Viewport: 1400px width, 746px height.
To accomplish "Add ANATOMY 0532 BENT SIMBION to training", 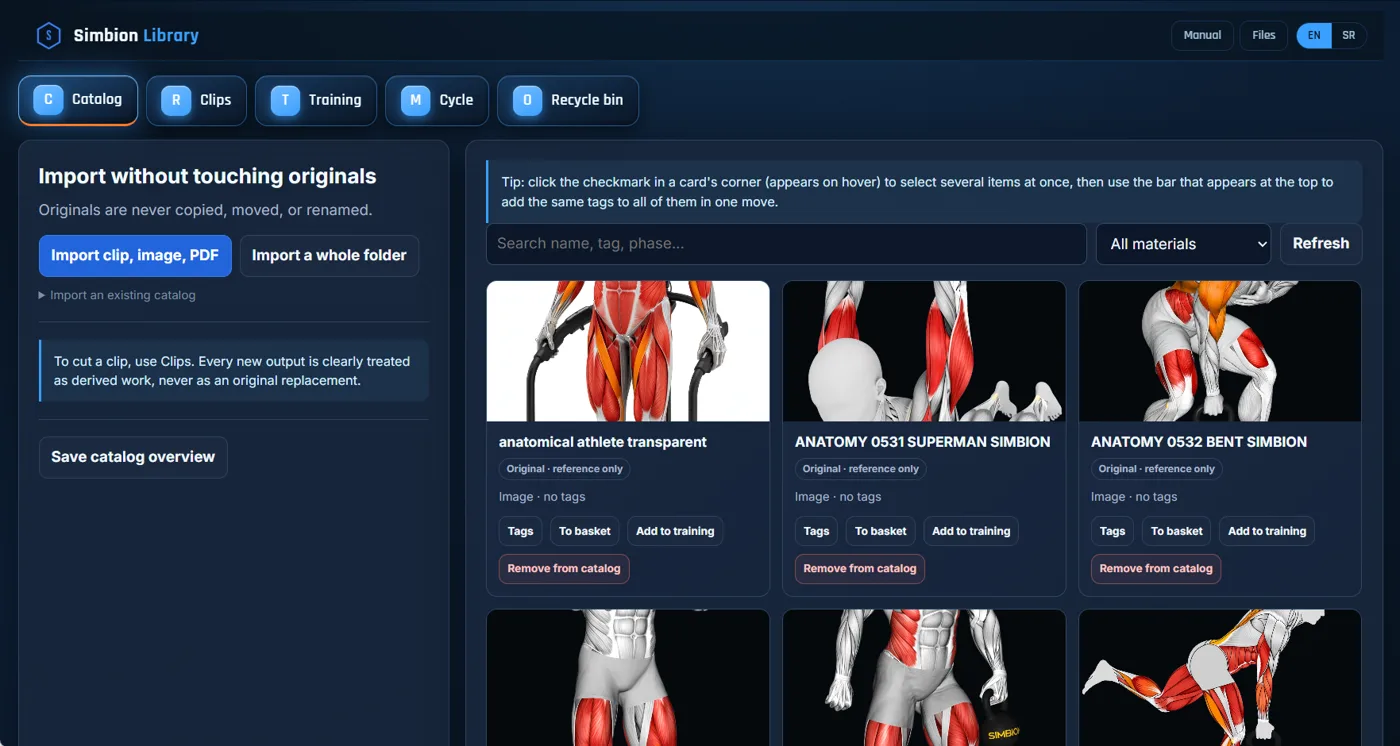I will [1267, 531].
